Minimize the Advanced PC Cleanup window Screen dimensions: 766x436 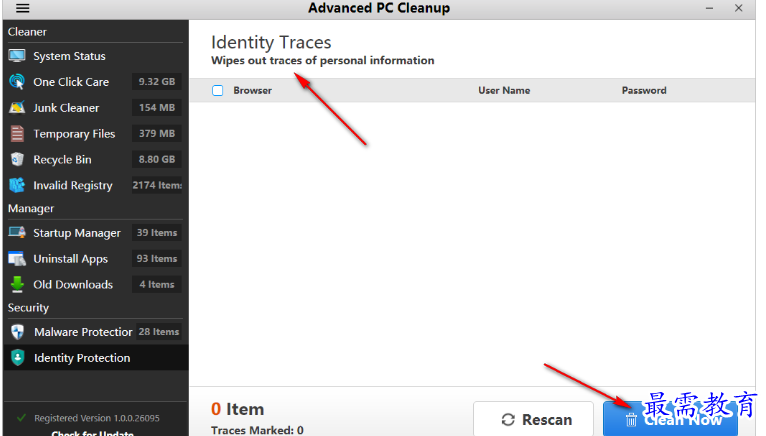tap(709, 8)
